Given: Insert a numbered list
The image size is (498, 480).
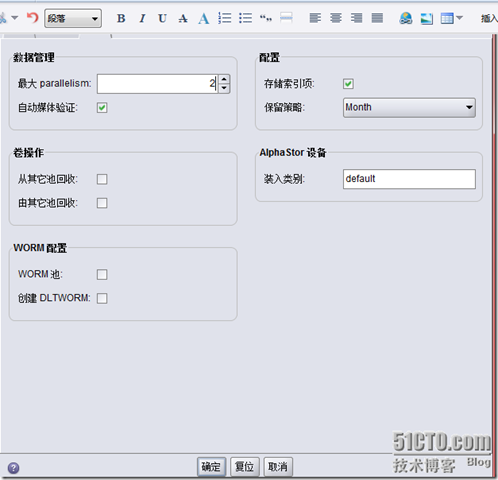Looking at the screenshot, I should [x=225, y=18].
